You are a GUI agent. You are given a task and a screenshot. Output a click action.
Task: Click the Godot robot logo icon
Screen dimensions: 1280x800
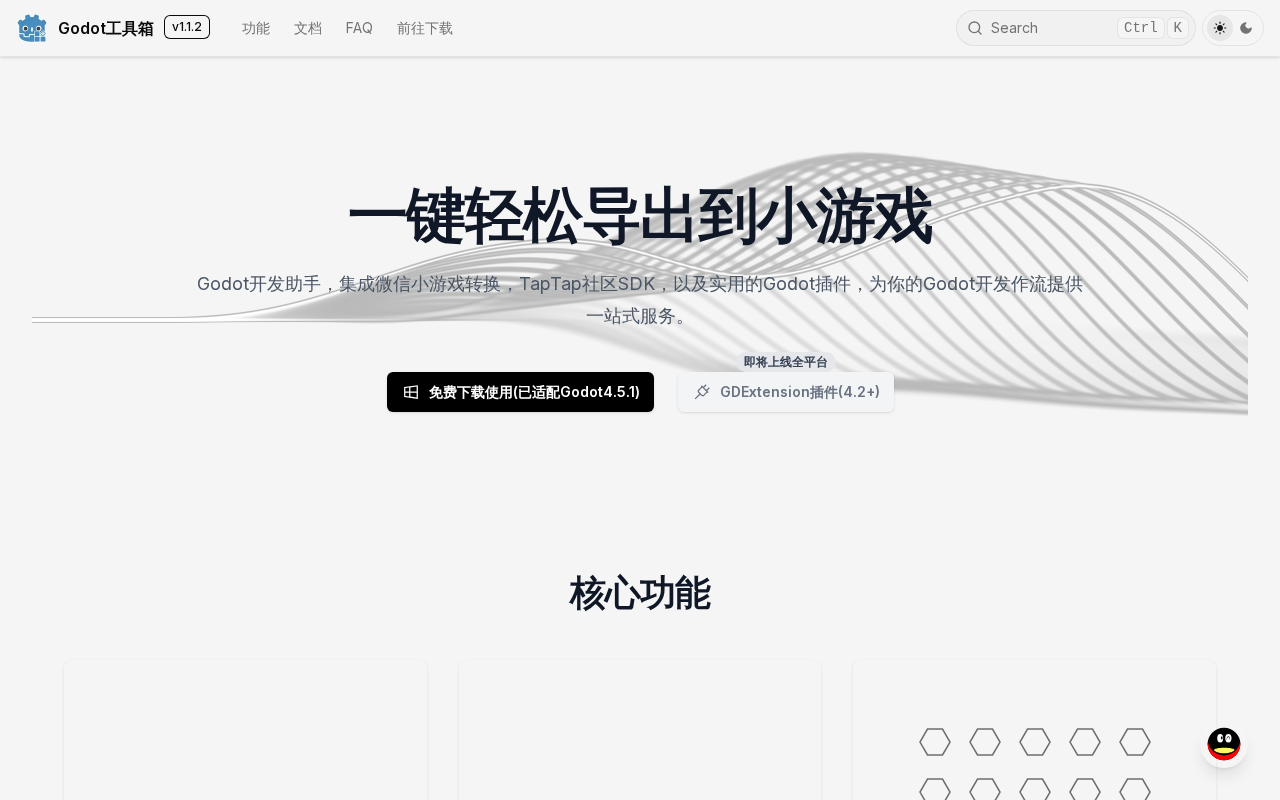point(32,28)
